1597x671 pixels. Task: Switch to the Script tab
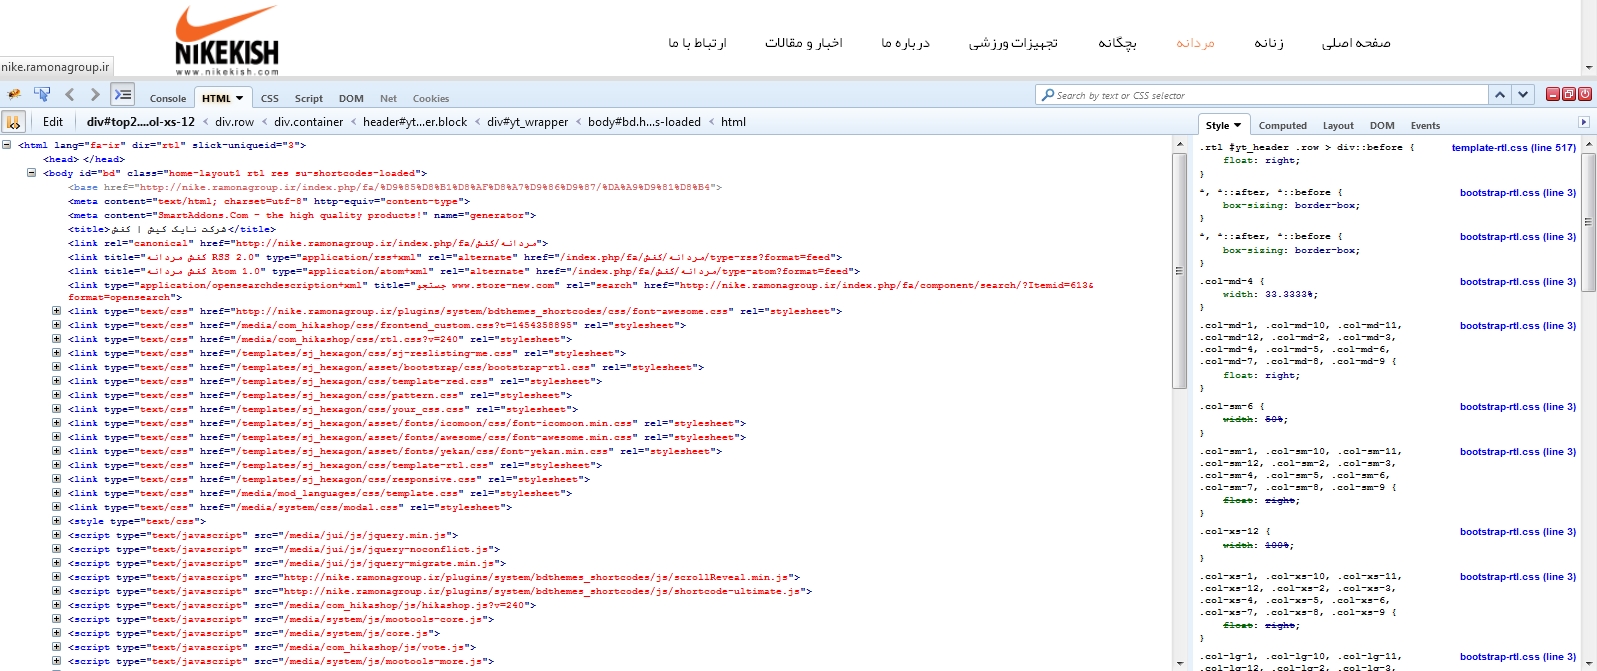pyautogui.click(x=309, y=98)
